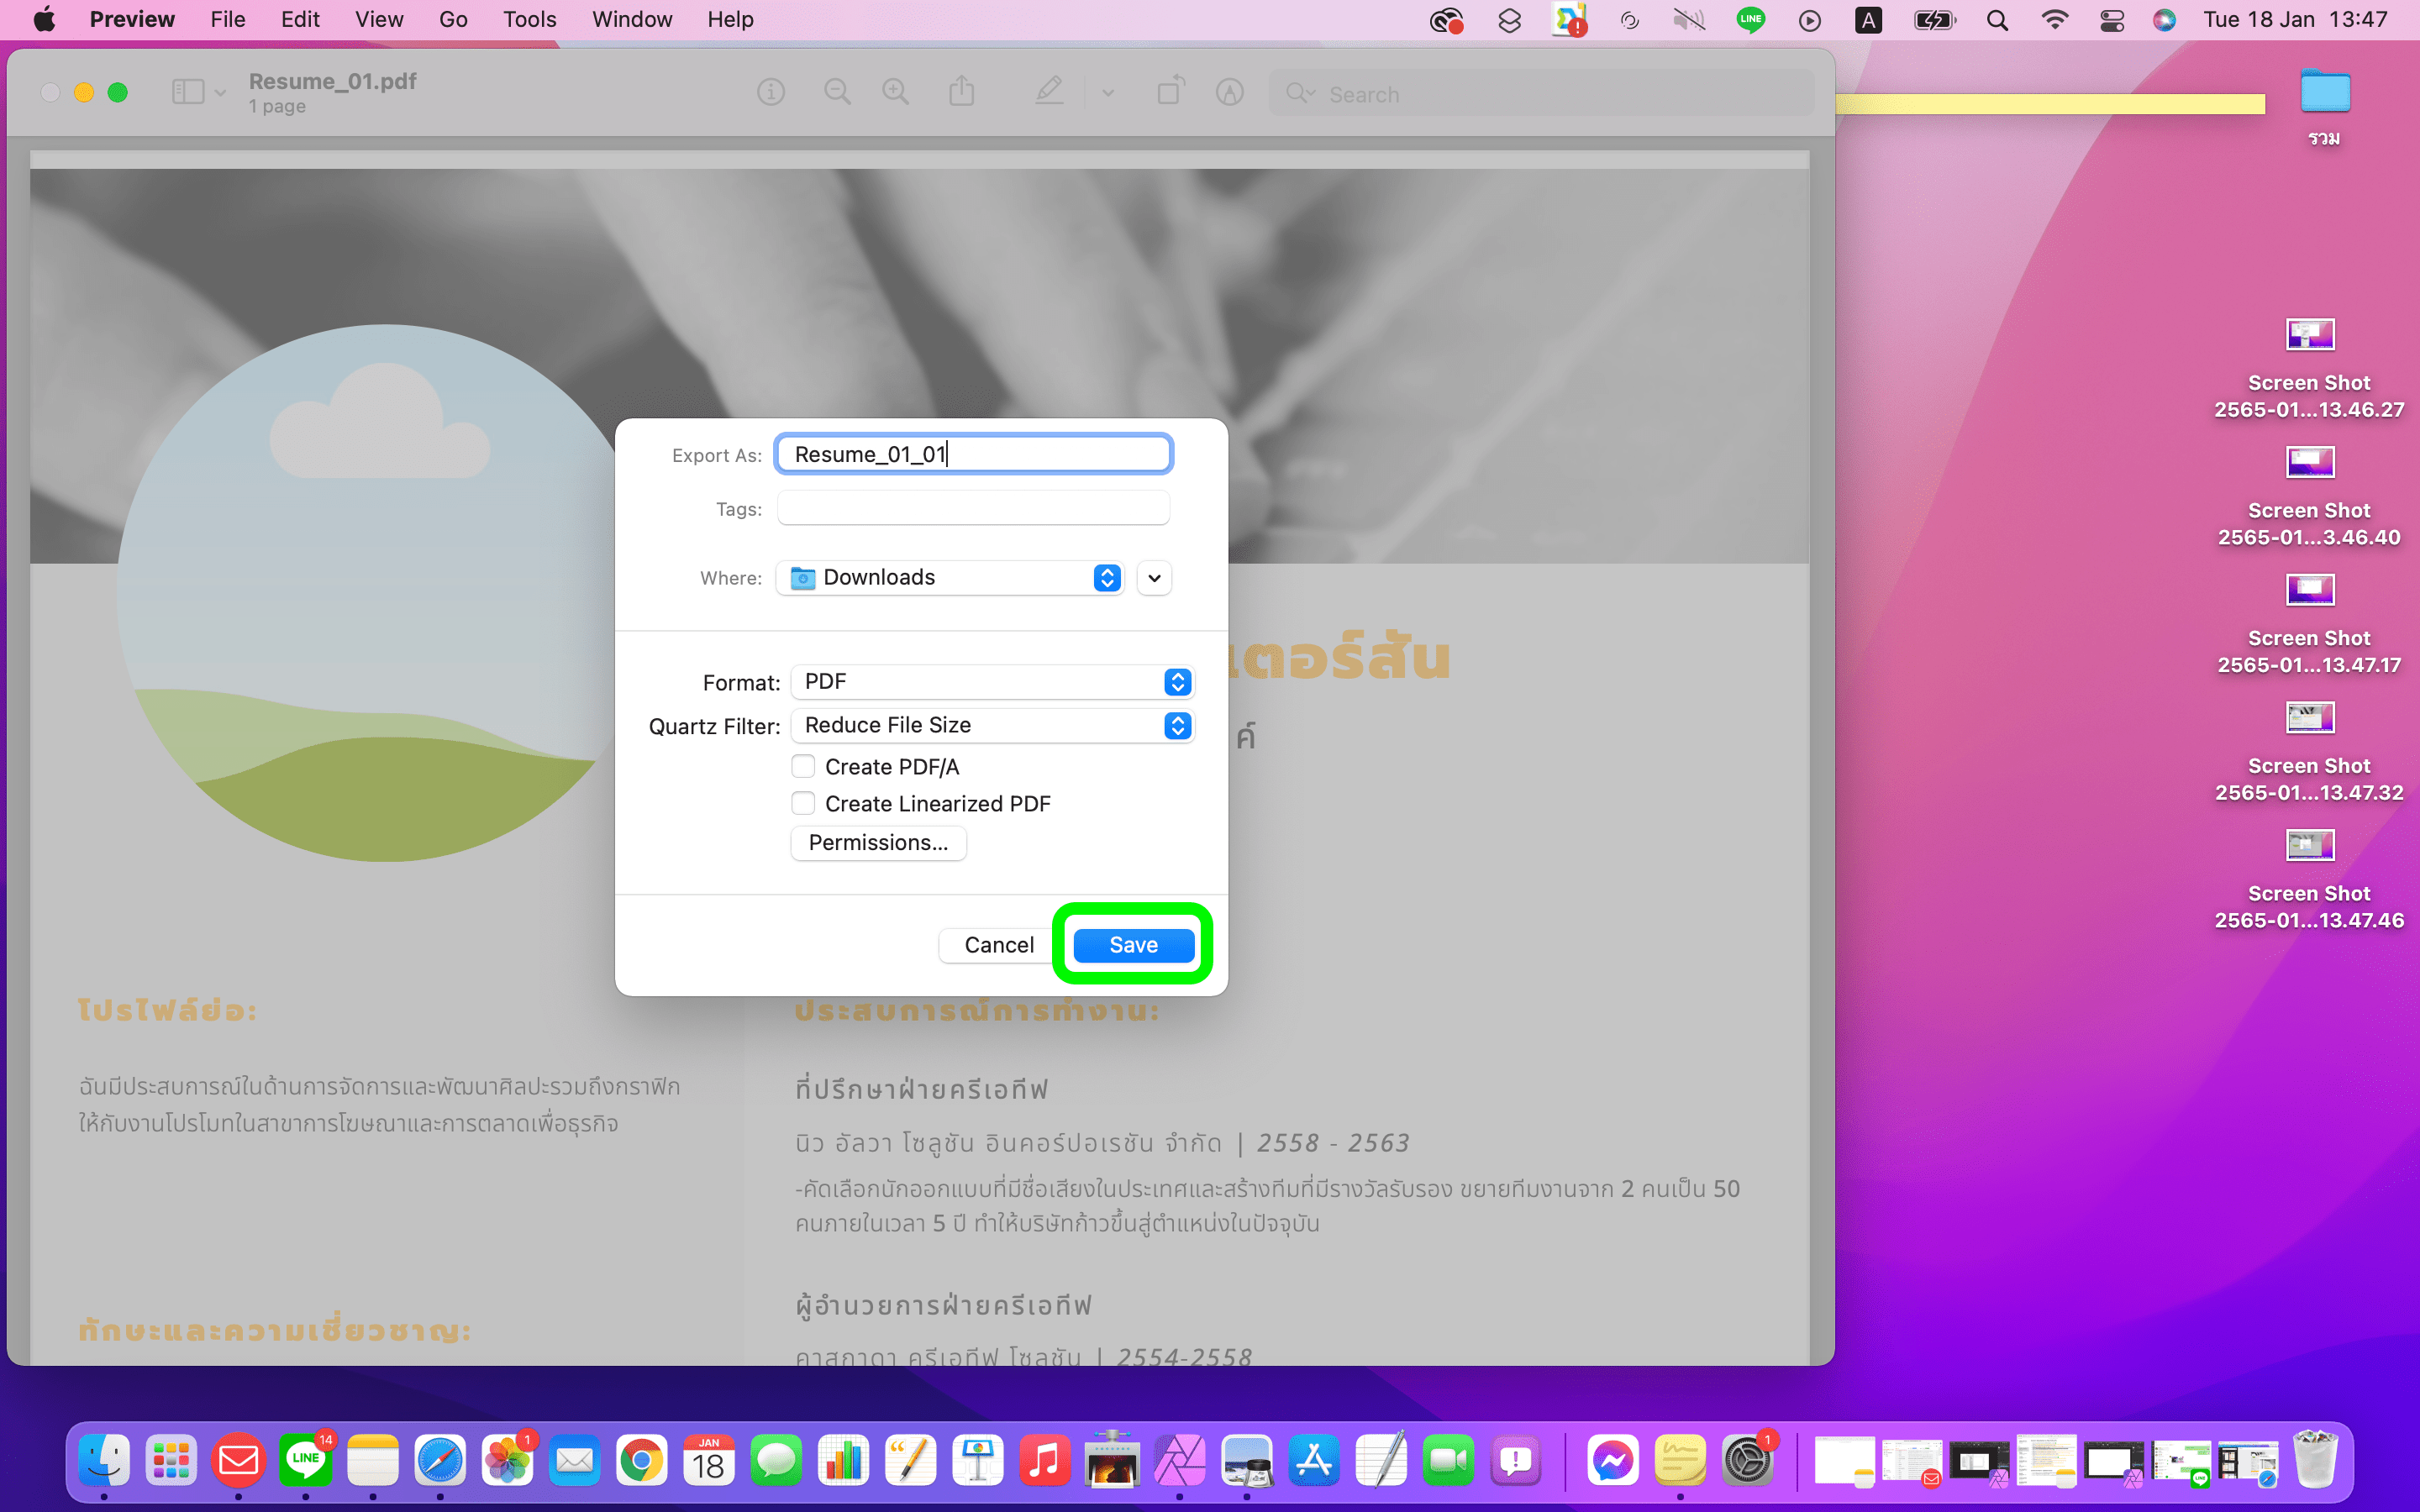The width and height of the screenshot is (2420, 1512).
Task: Click the Highlight pen icon
Action: (x=1048, y=93)
